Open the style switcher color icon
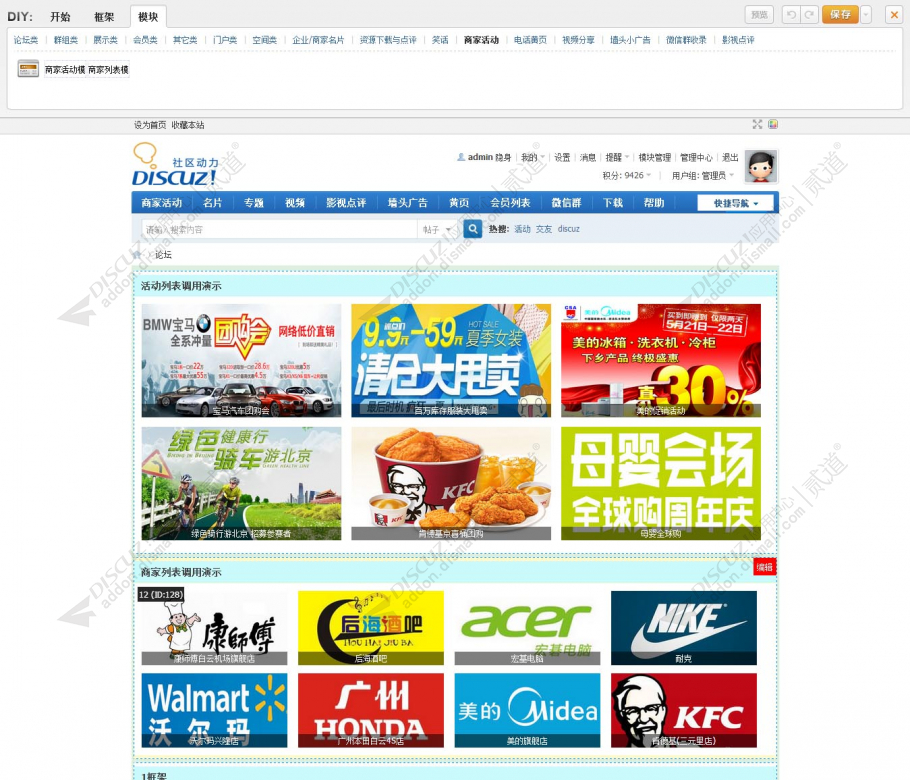910x780 pixels. (772, 124)
